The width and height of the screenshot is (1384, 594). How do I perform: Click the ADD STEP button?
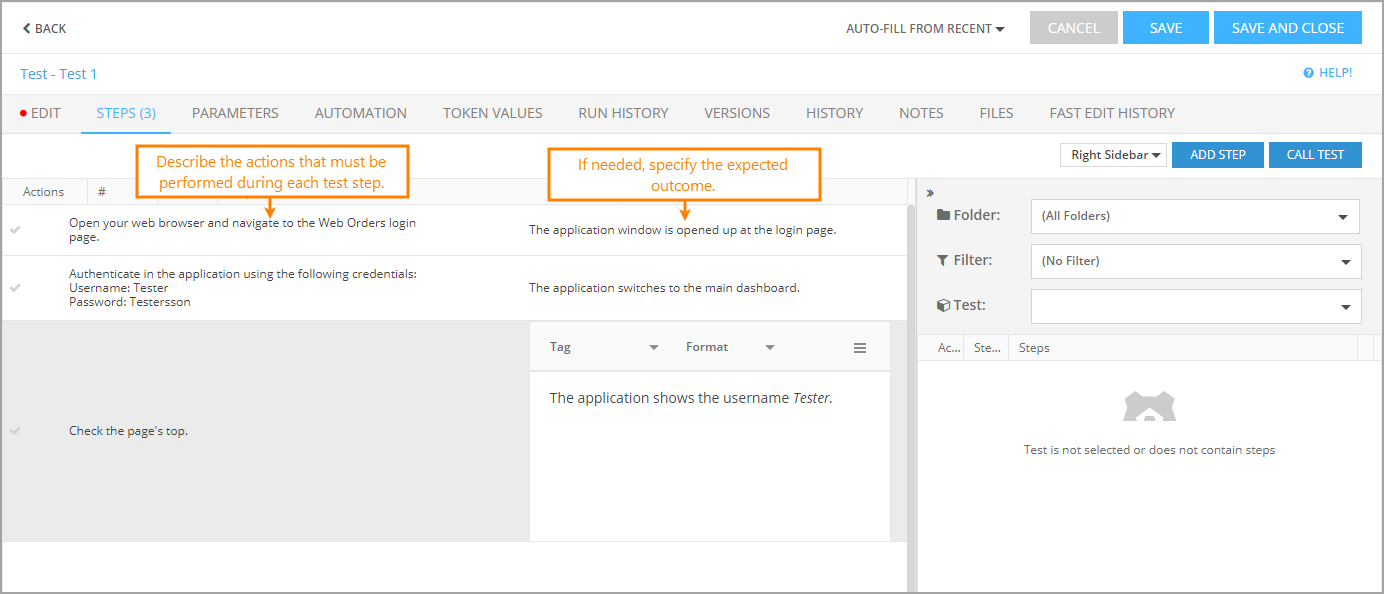point(1217,155)
